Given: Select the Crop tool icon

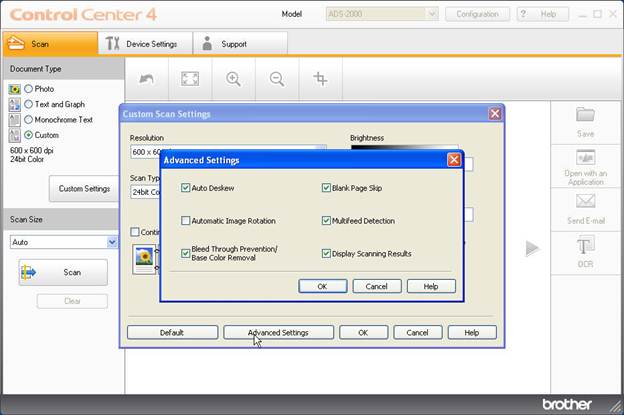Looking at the screenshot, I should click(x=320, y=79).
